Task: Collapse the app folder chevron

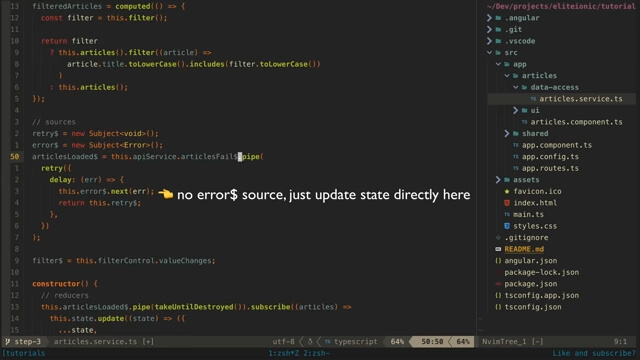Action: click(498, 64)
